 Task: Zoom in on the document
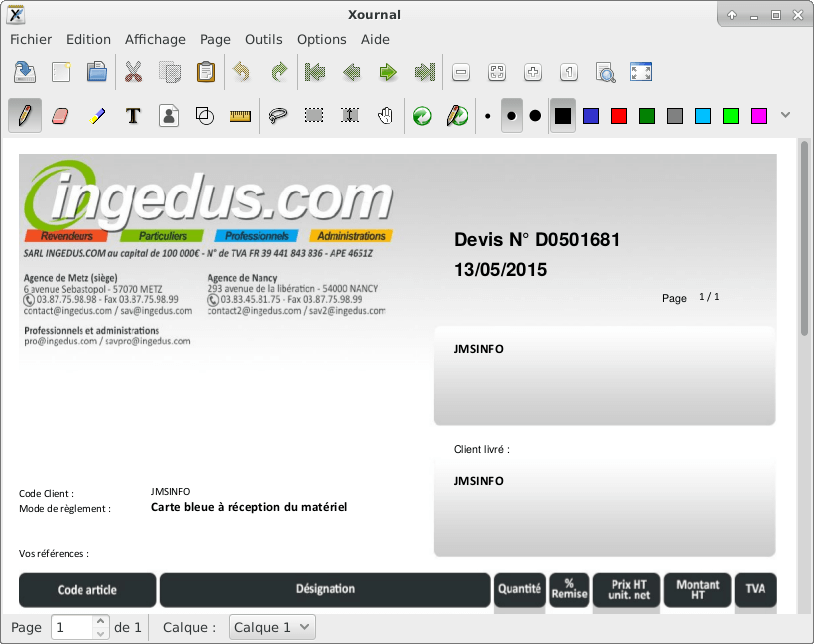coord(533,72)
